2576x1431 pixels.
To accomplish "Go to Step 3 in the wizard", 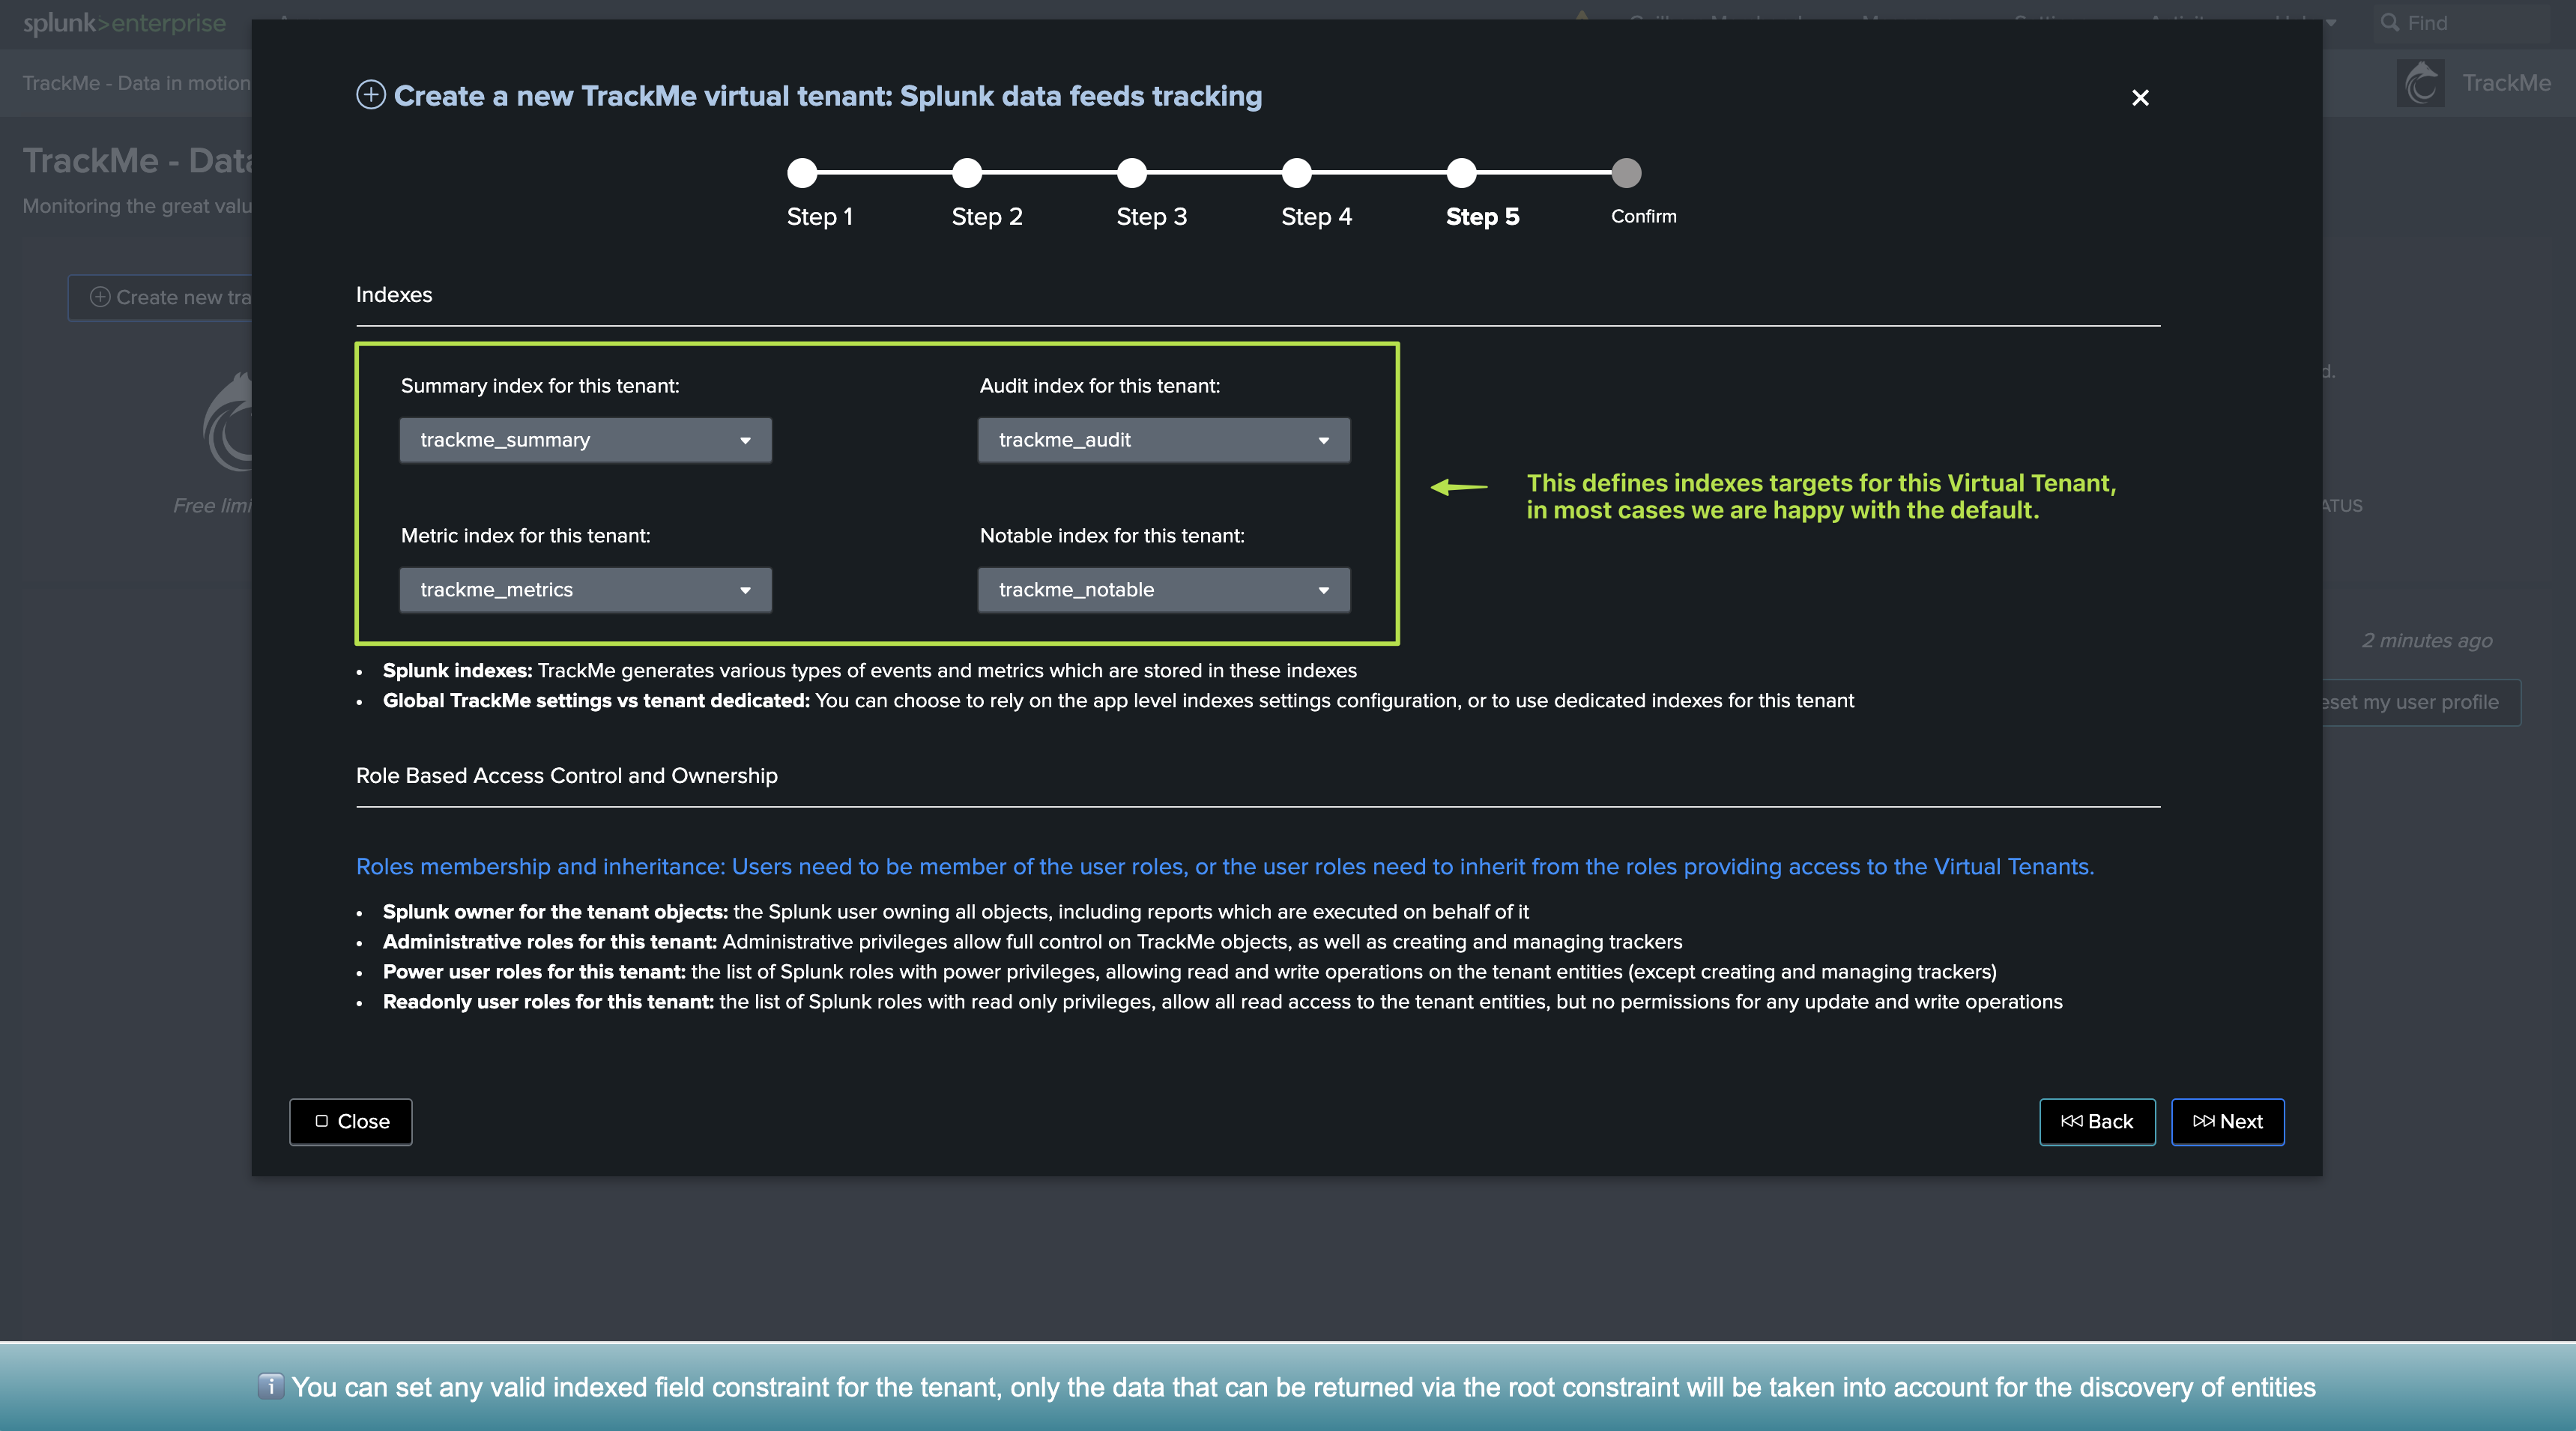I will point(1132,173).
